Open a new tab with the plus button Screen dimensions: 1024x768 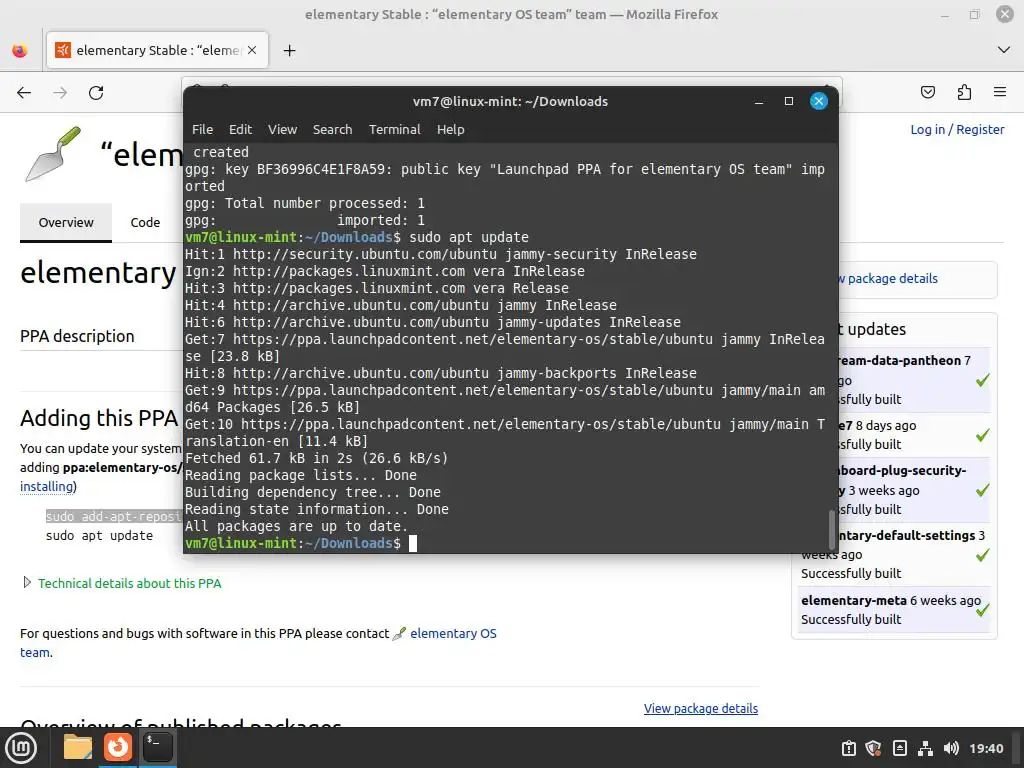(289, 50)
